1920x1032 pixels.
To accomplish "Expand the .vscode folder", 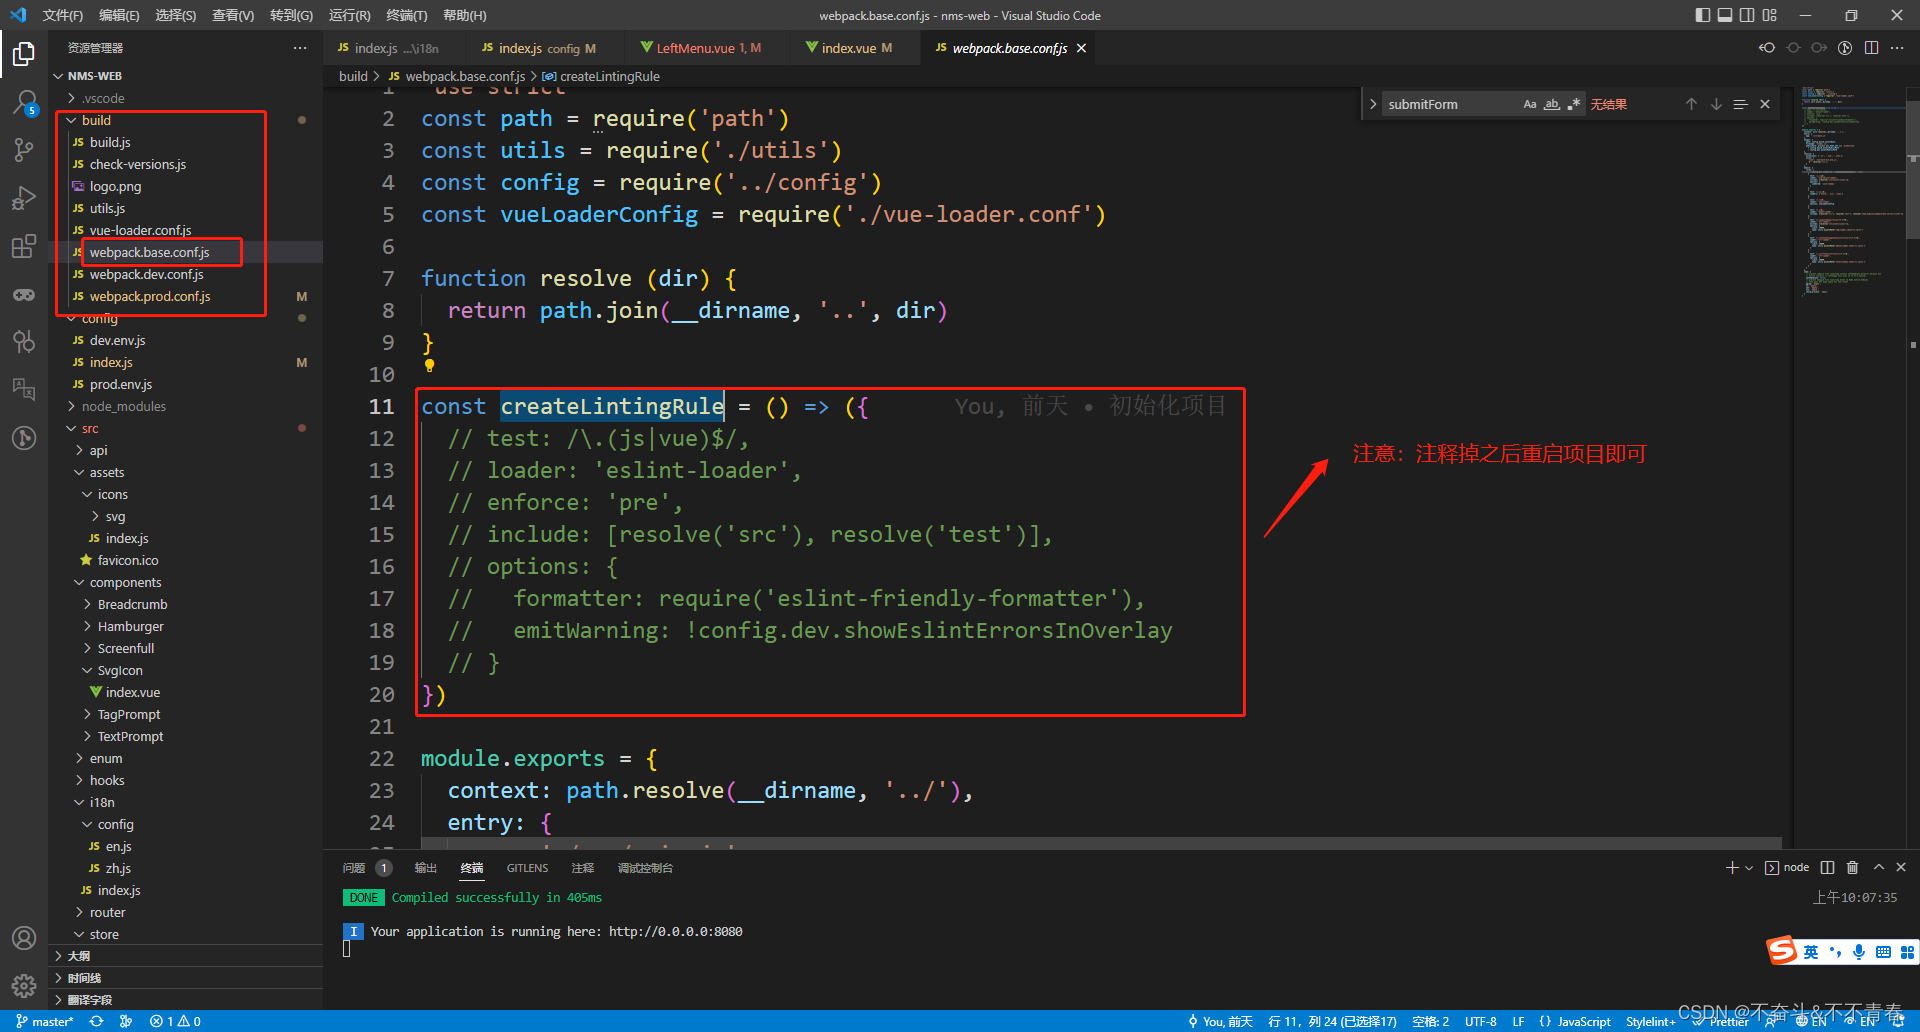I will [72, 98].
